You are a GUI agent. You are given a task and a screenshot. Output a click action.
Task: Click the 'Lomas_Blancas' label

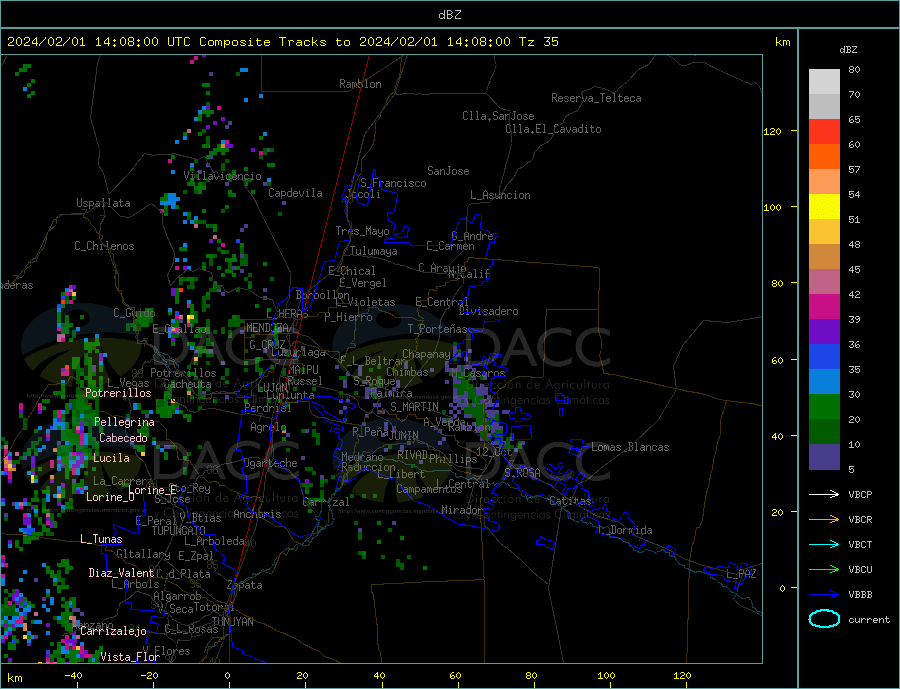point(630,447)
